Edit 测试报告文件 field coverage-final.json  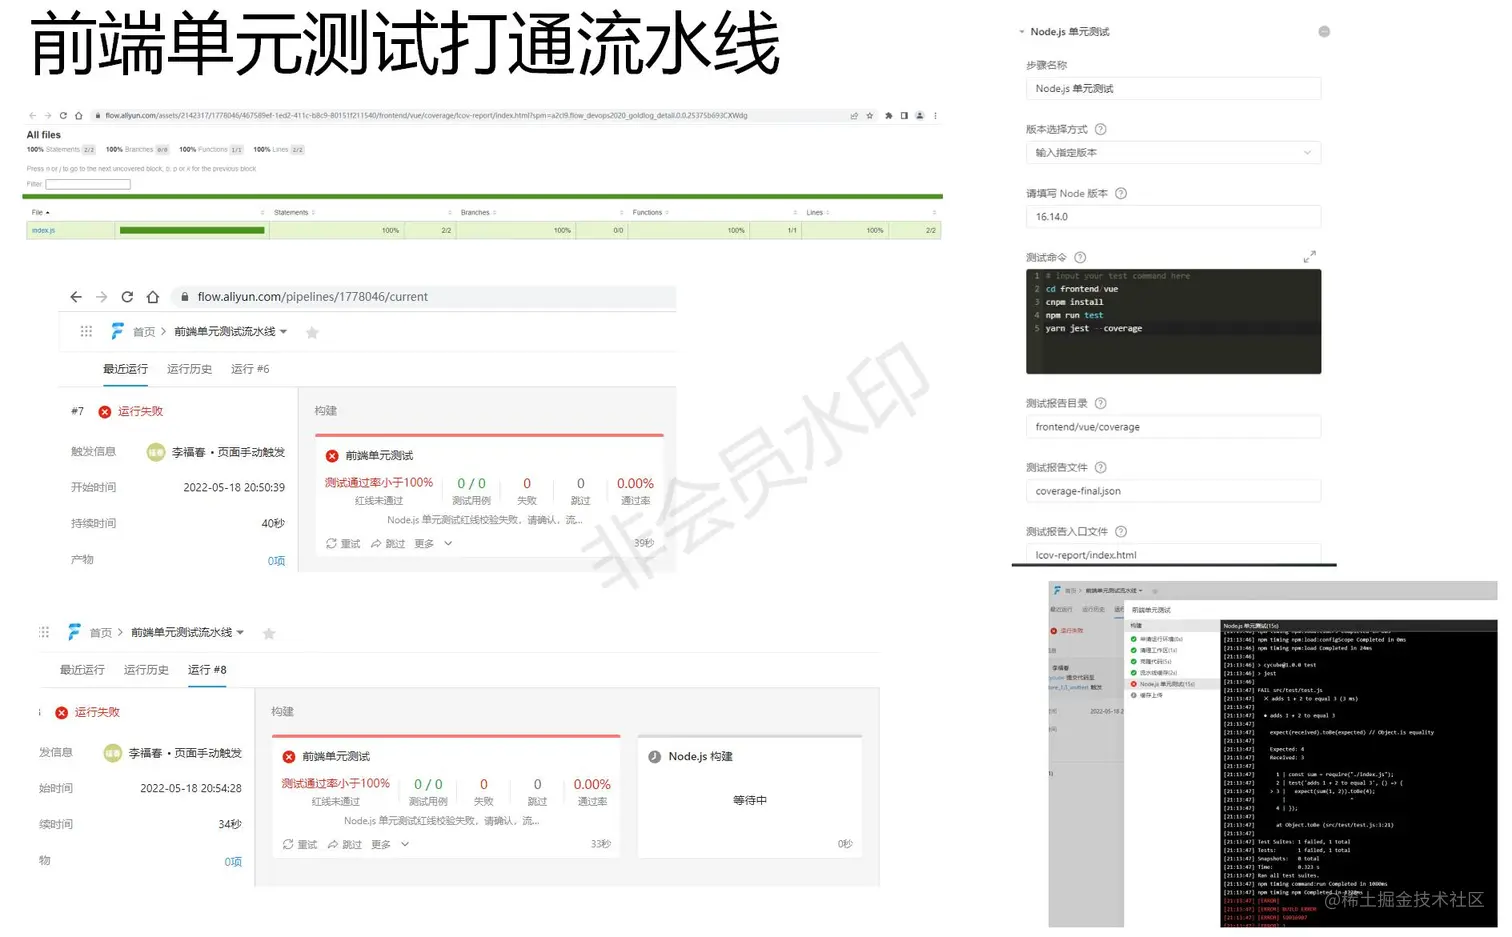tap(1173, 491)
